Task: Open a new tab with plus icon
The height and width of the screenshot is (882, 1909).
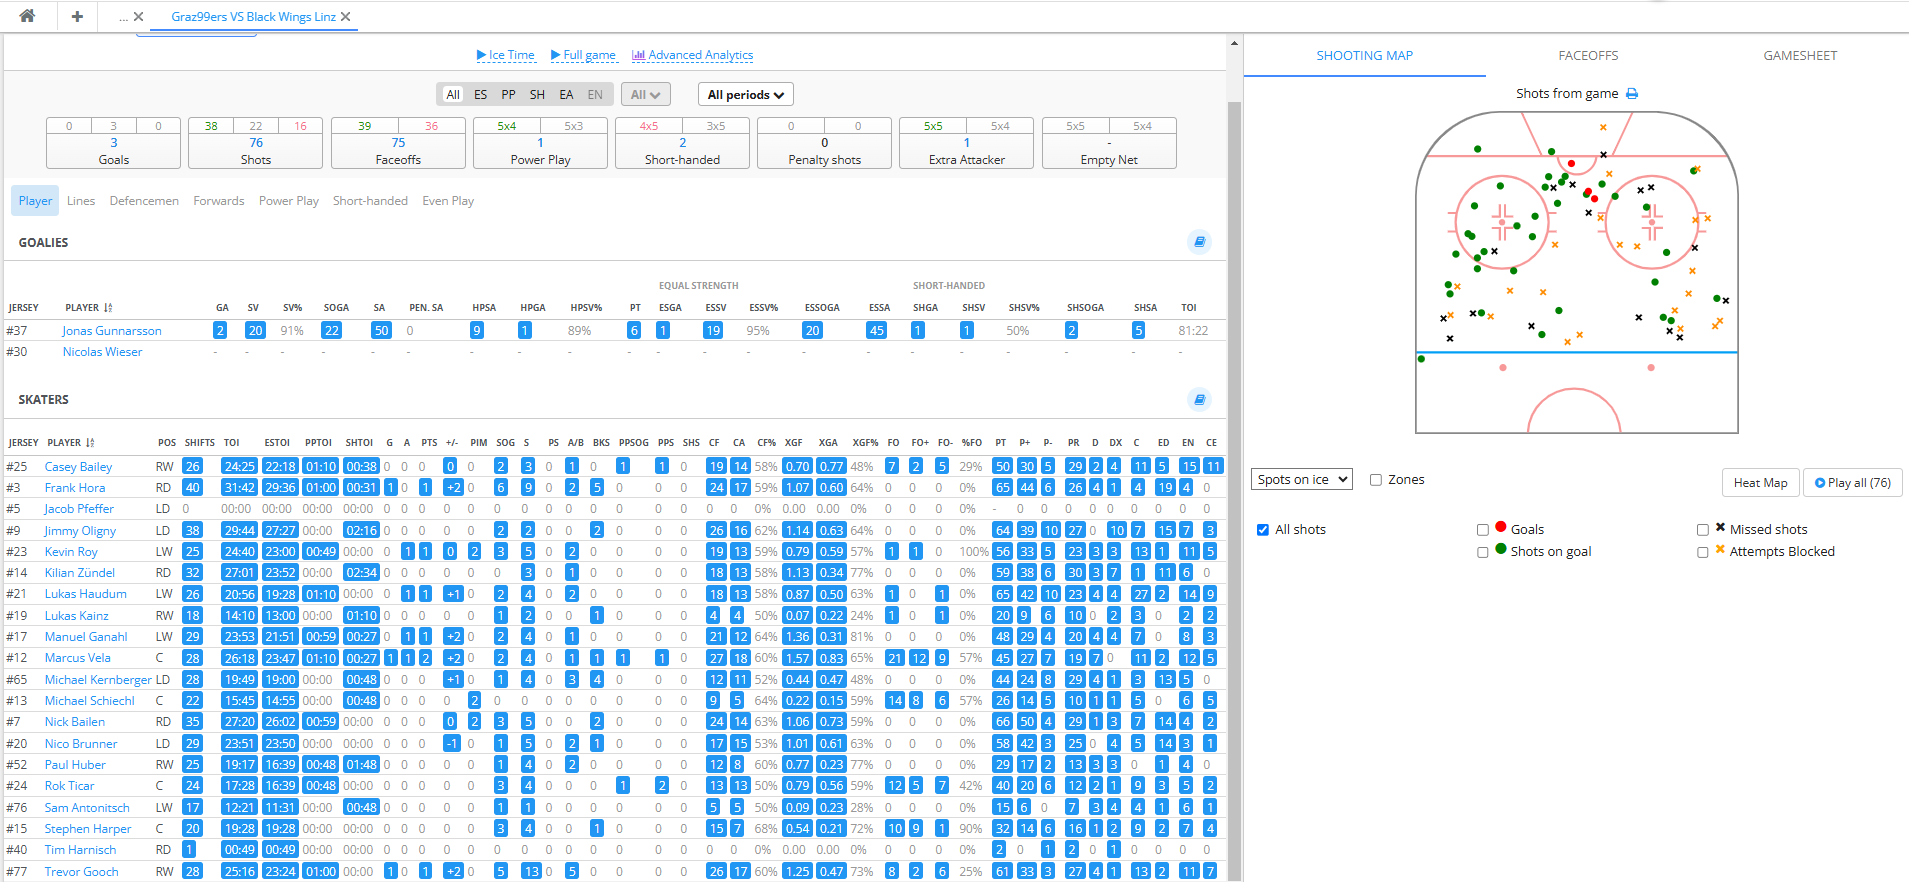Action: click(77, 16)
